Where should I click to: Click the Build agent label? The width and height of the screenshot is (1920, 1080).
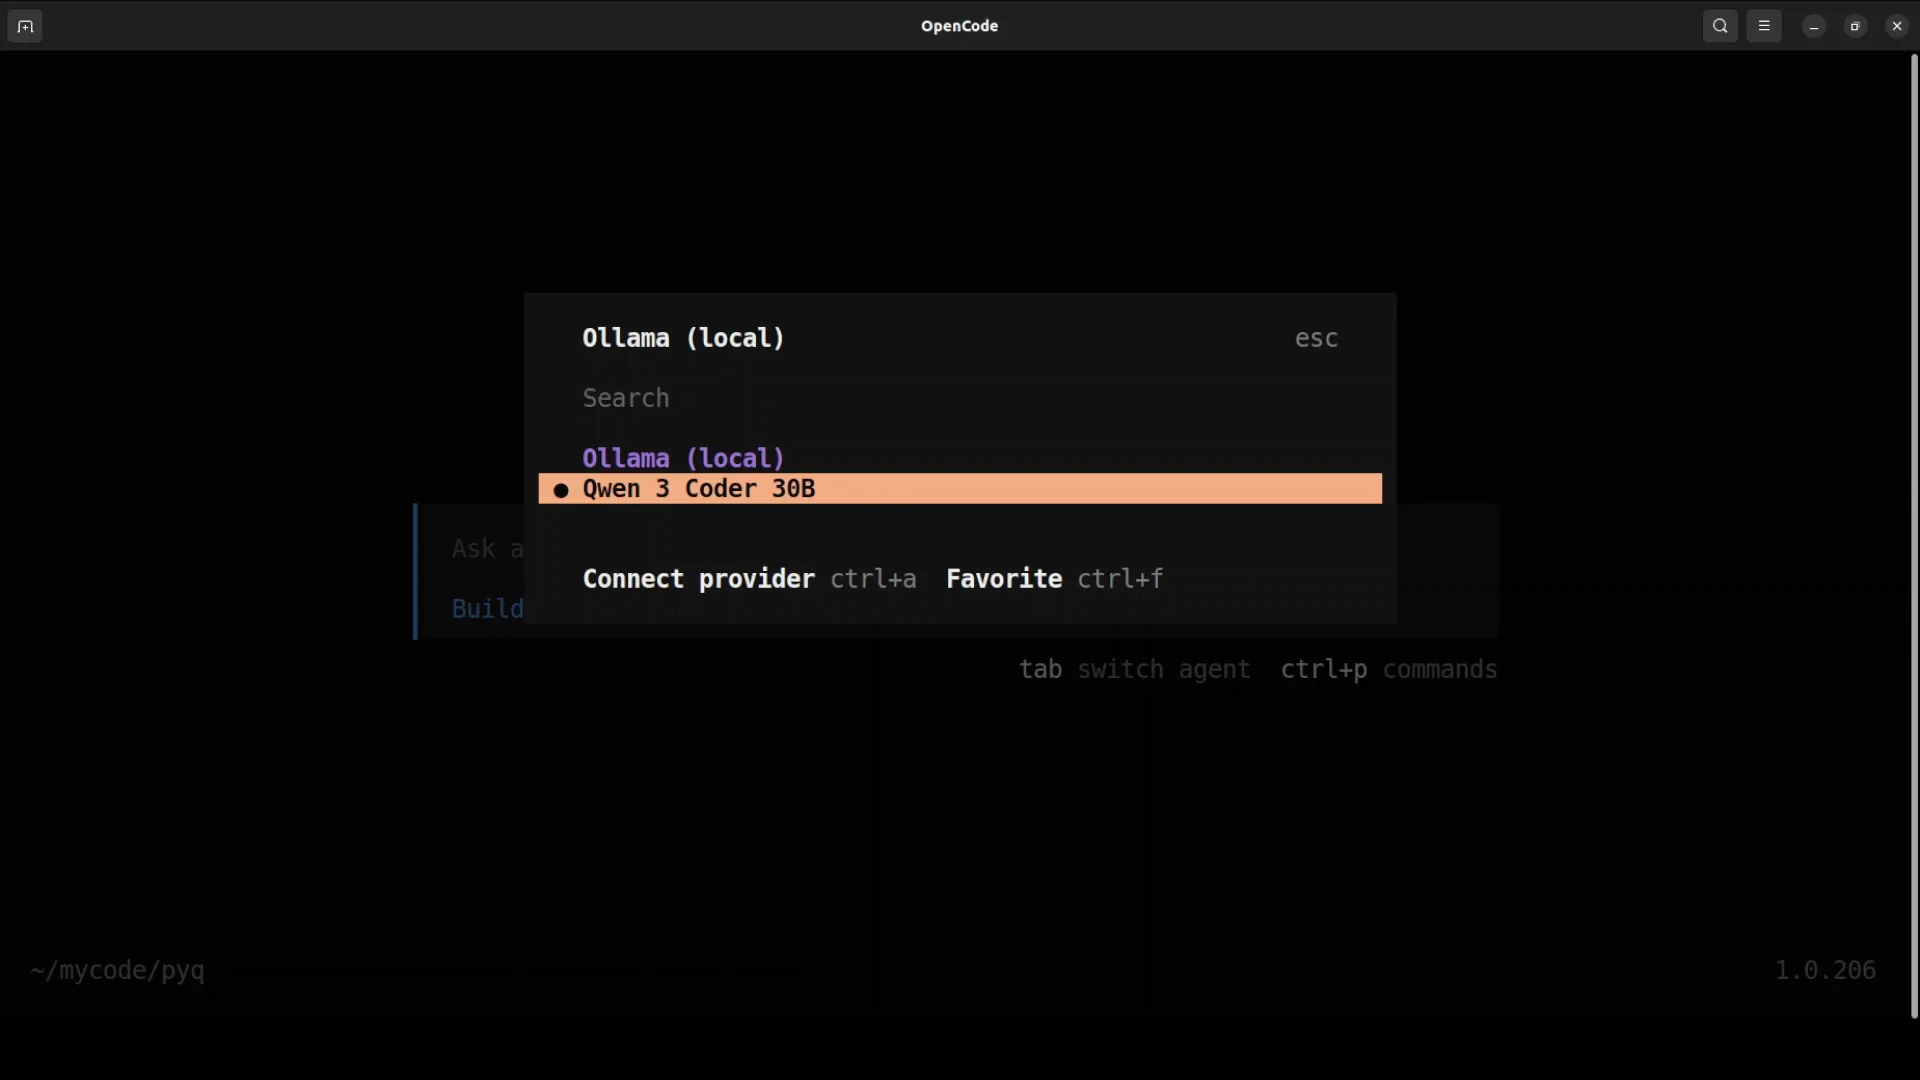(x=487, y=609)
